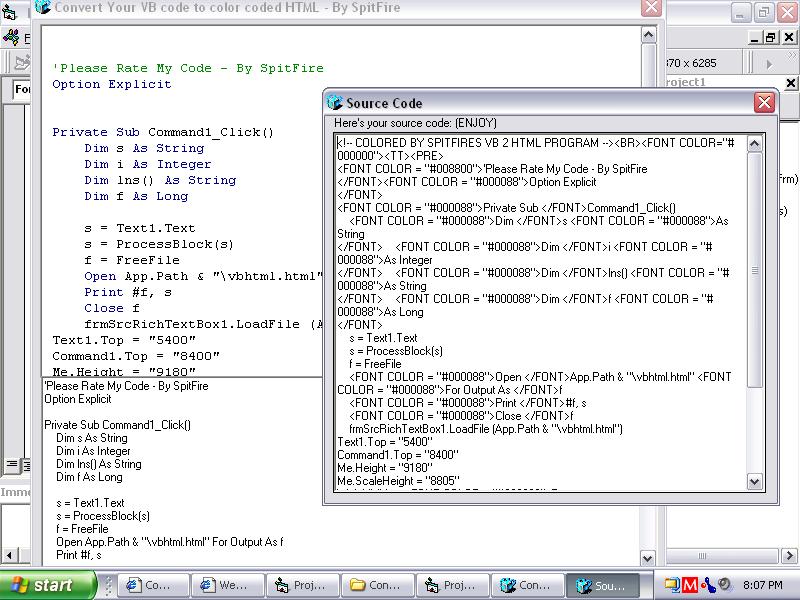Image resolution: width=800 pixels, height=600 pixels.
Task: Click the red M tray icon
Action: 688,585
